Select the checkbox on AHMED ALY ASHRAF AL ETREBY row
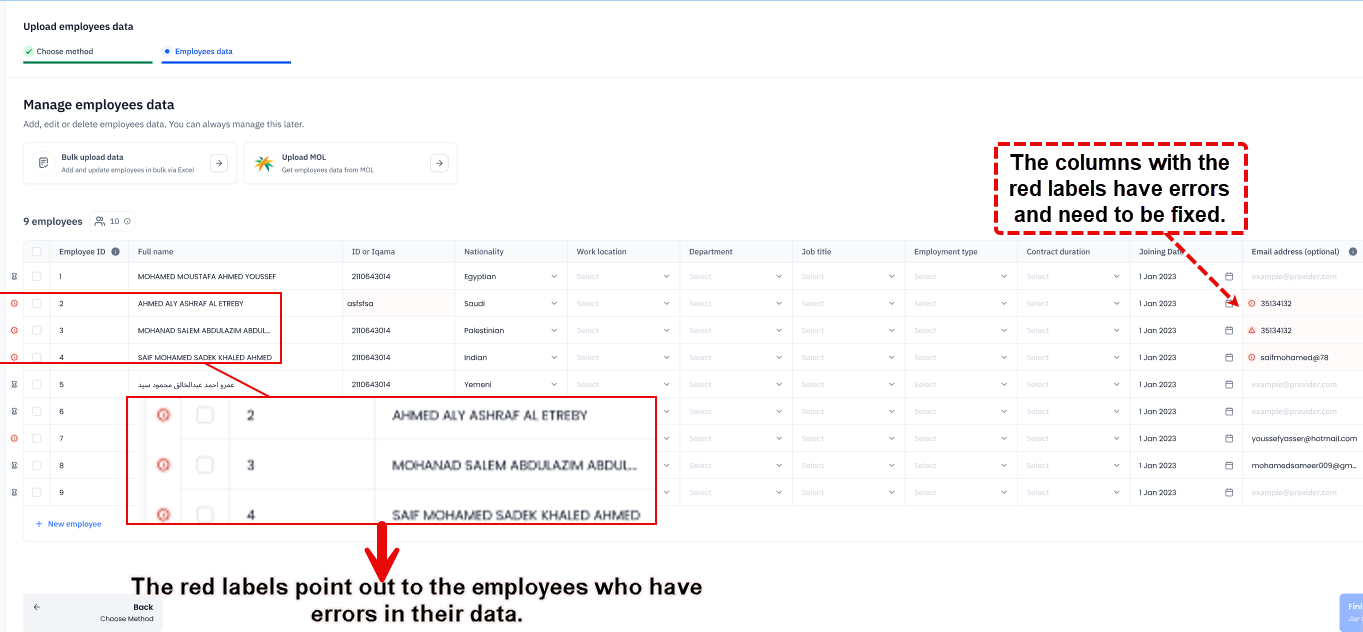 [36, 303]
